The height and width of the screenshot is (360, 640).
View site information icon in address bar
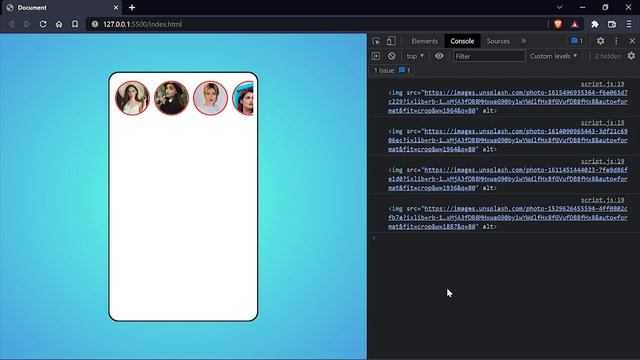(95, 24)
